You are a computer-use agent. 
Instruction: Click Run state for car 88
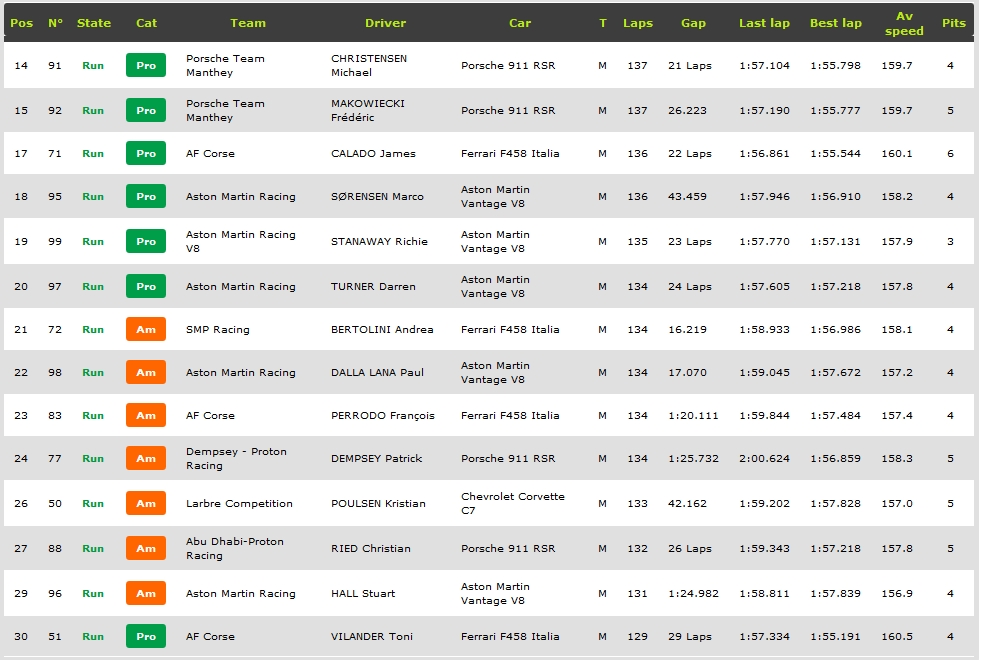coord(93,549)
